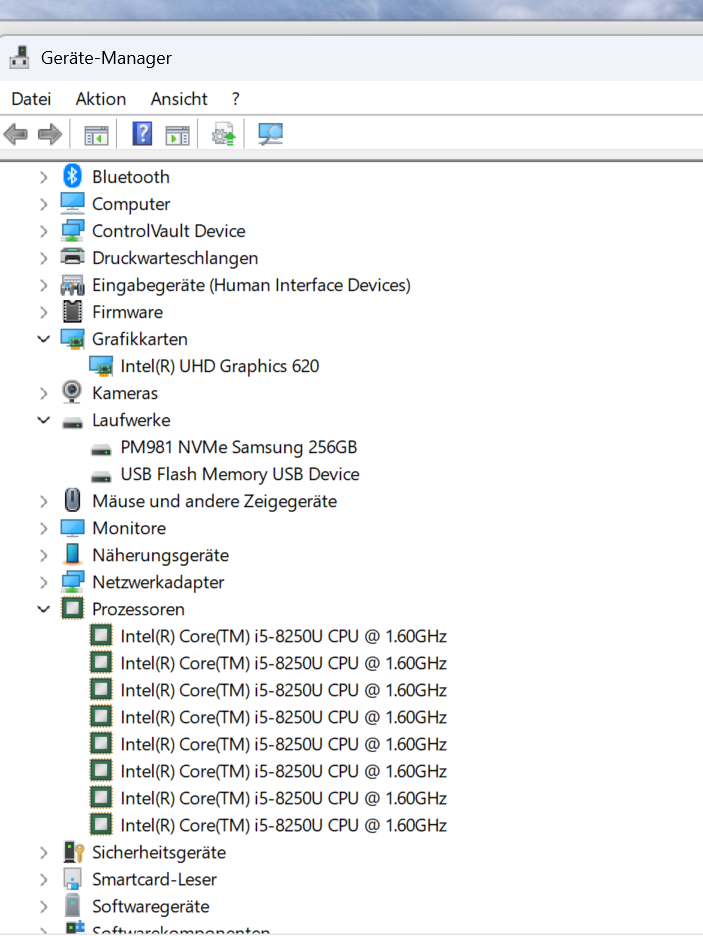This screenshot has width=703, height=936.
Task: Select the Netzwerkadapter label
Action: [x=158, y=582]
